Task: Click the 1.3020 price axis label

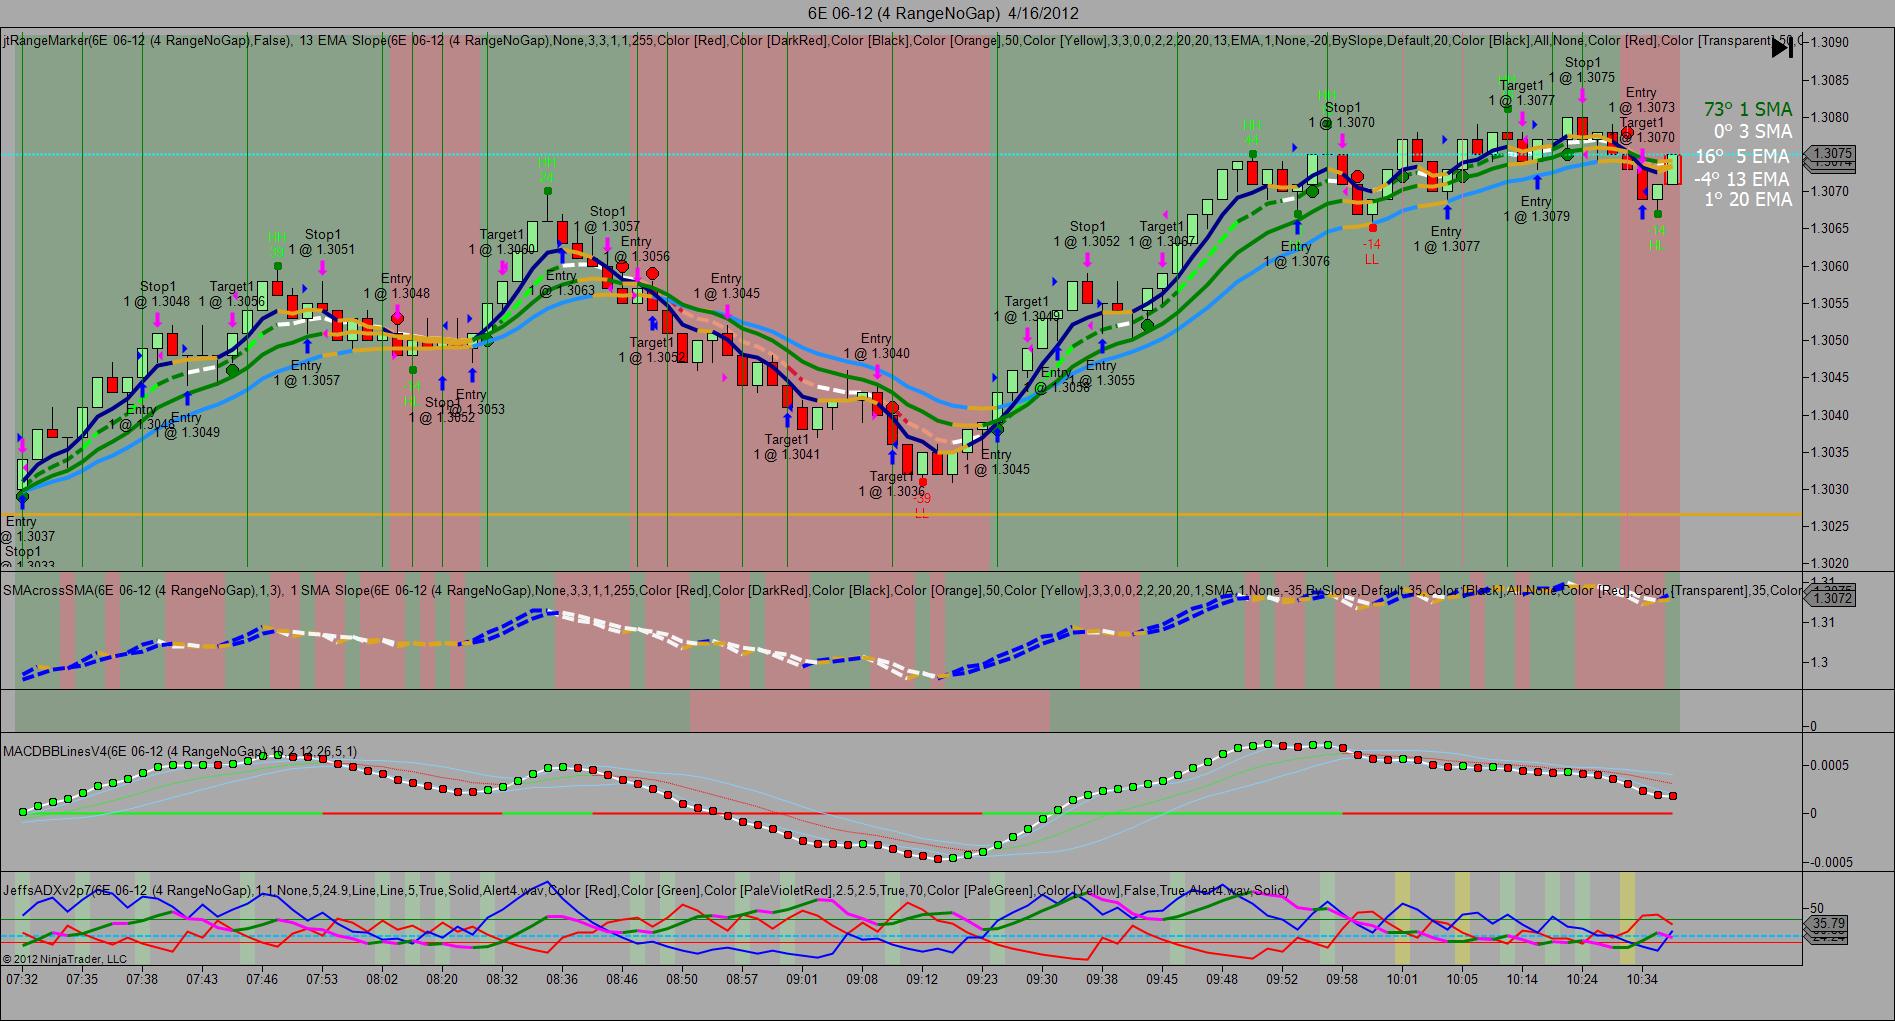Action: point(1830,563)
